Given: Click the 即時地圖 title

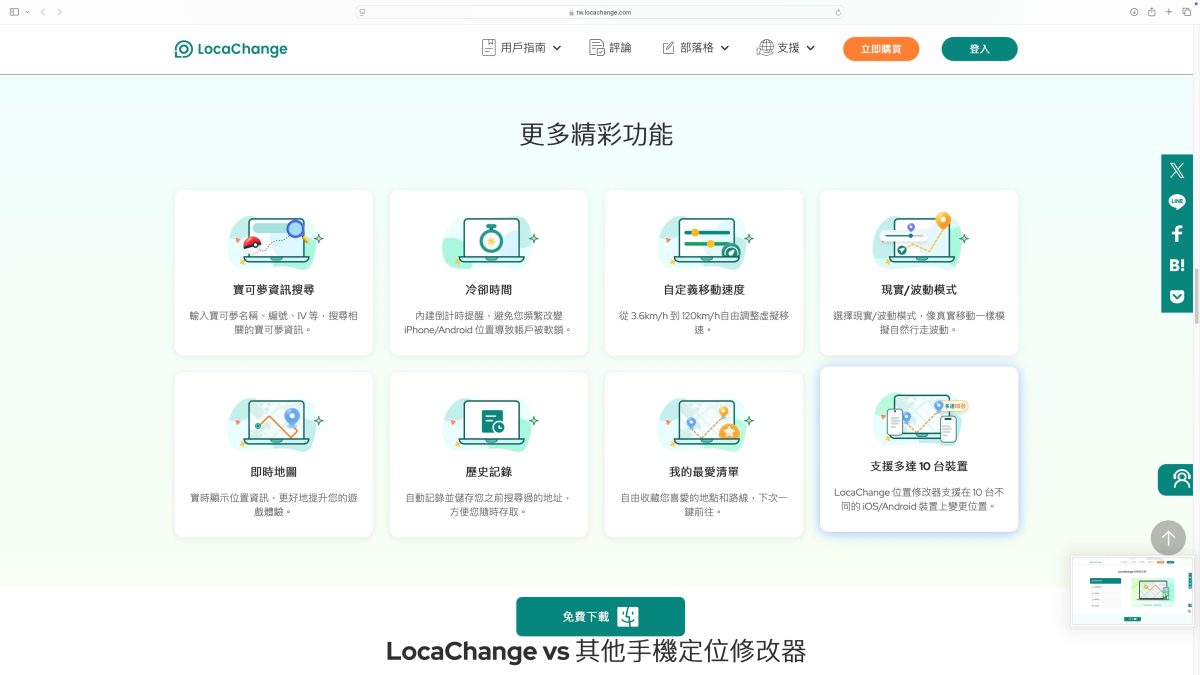Looking at the screenshot, I should point(274,472).
